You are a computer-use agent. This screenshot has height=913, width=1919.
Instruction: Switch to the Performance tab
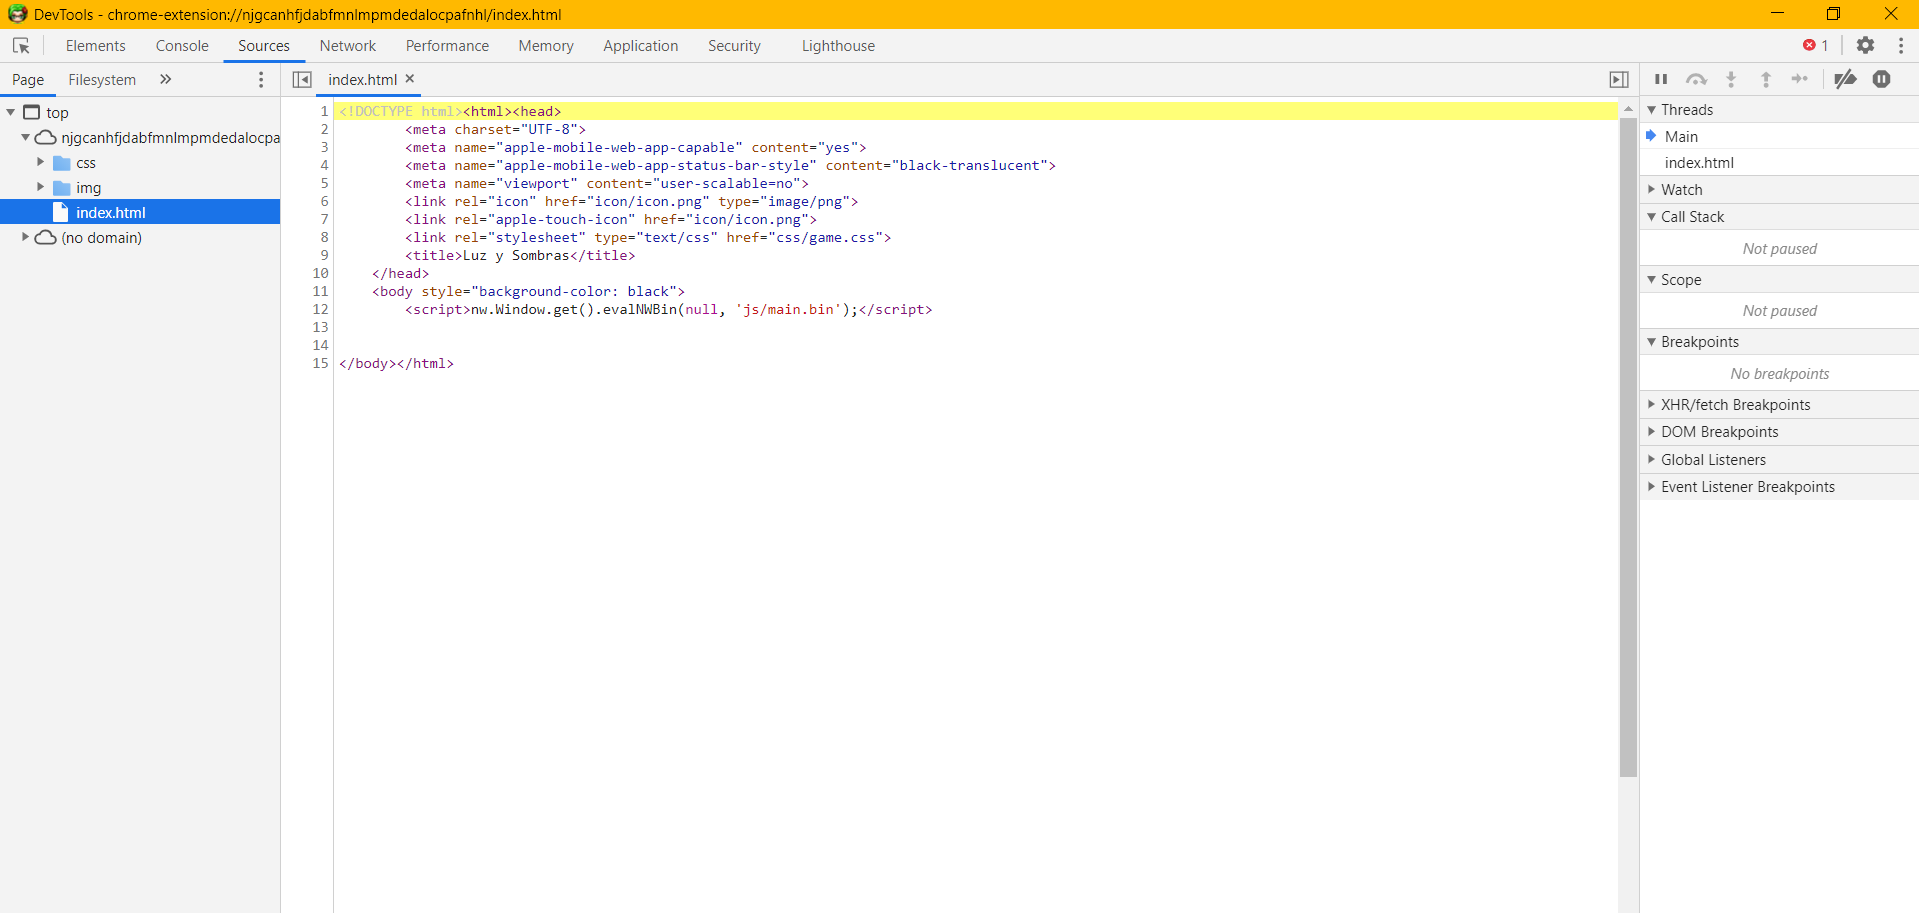(447, 46)
